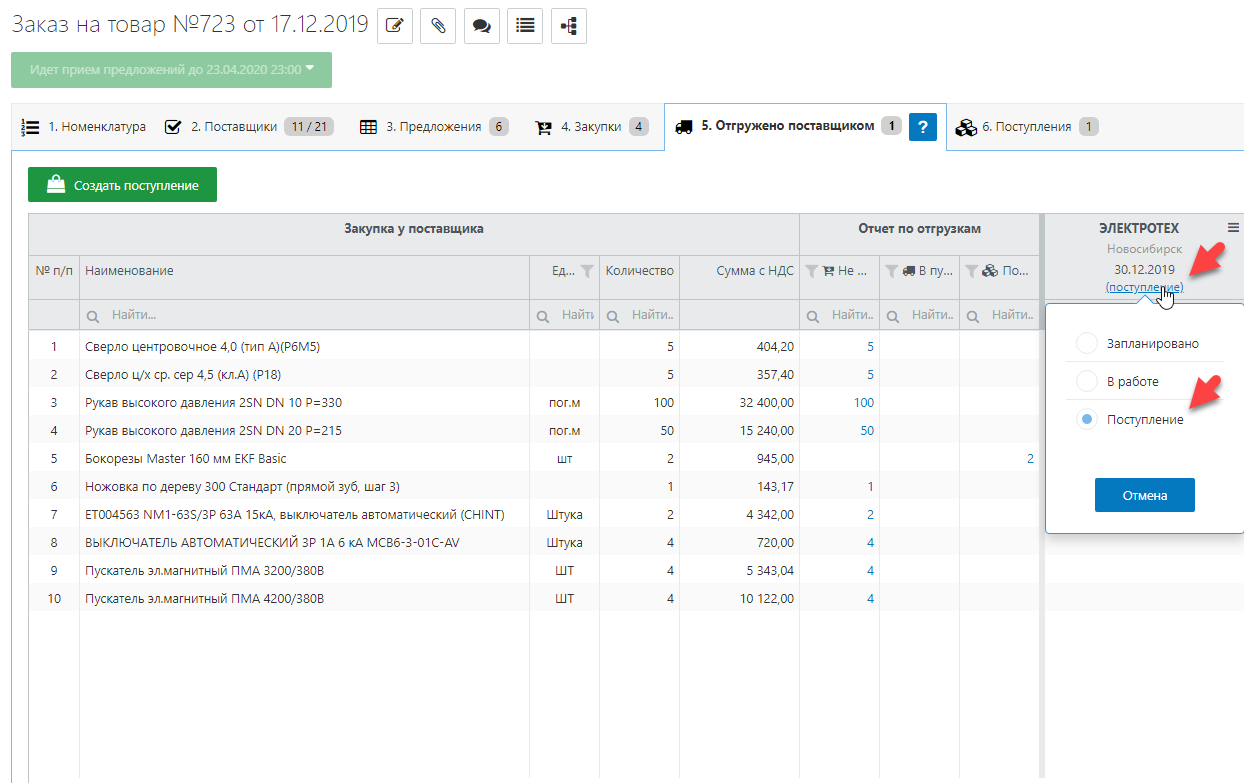Viewport: 1244px width, 783px height.
Task: Click the paperclip attachments icon
Action: coord(438,27)
